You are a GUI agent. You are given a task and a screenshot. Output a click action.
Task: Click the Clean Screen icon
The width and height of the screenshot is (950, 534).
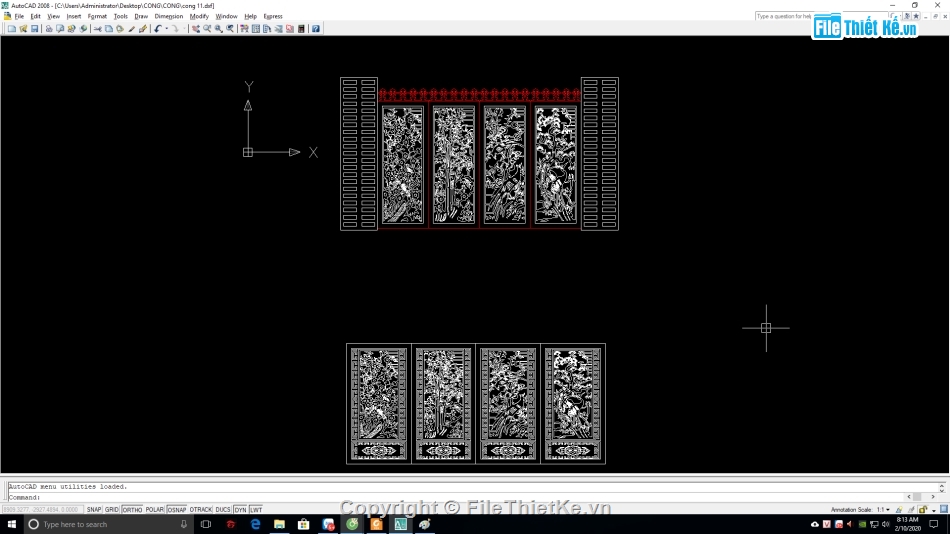tap(943, 510)
